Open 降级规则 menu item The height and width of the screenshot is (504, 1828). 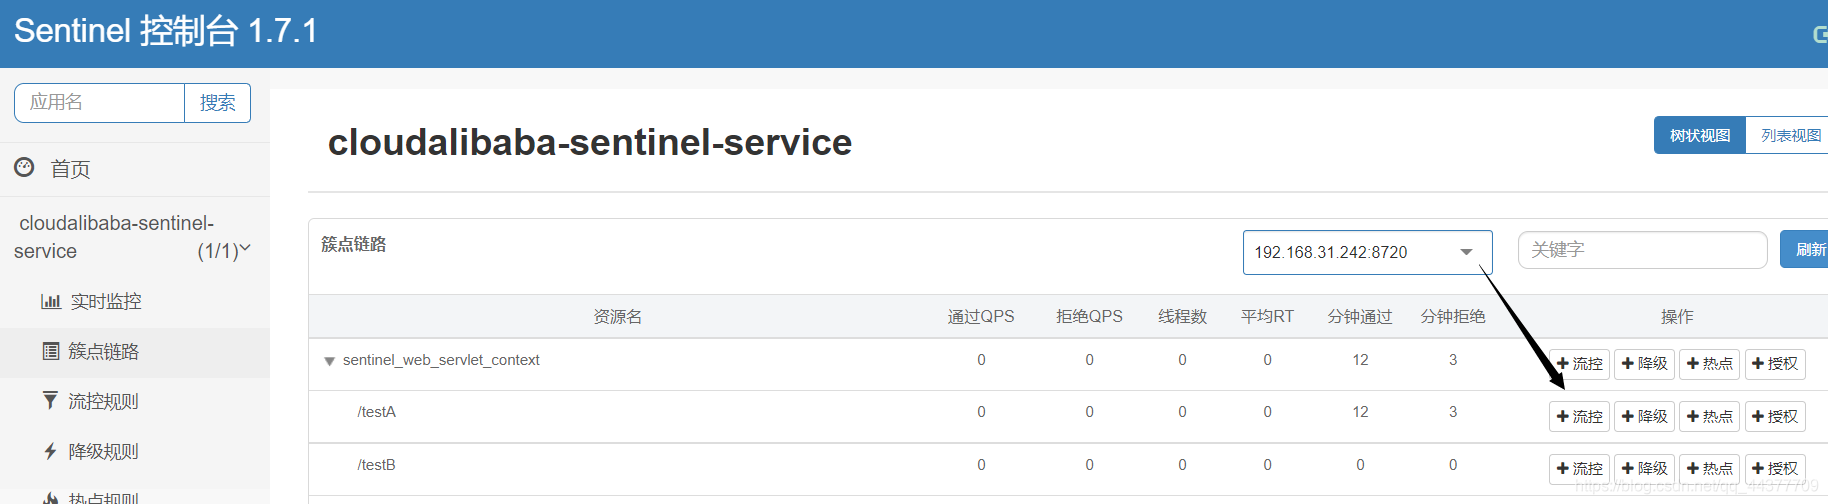tap(103, 451)
